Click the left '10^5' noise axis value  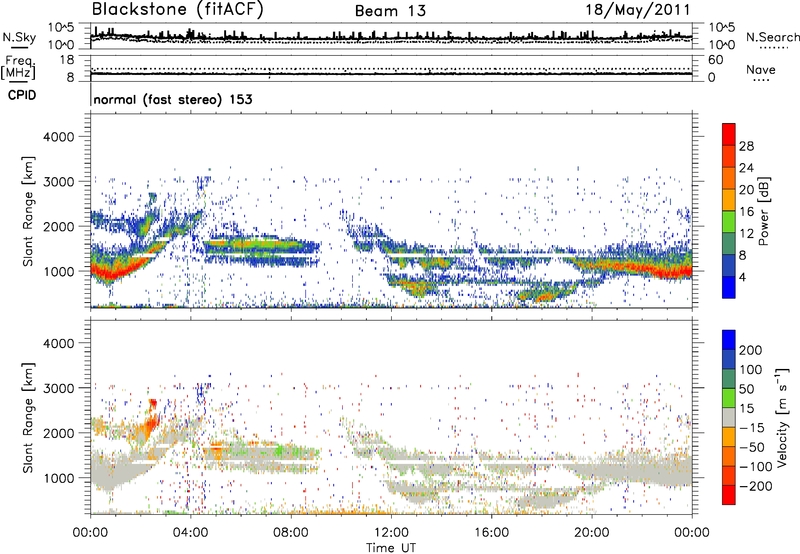coord(61,28)
